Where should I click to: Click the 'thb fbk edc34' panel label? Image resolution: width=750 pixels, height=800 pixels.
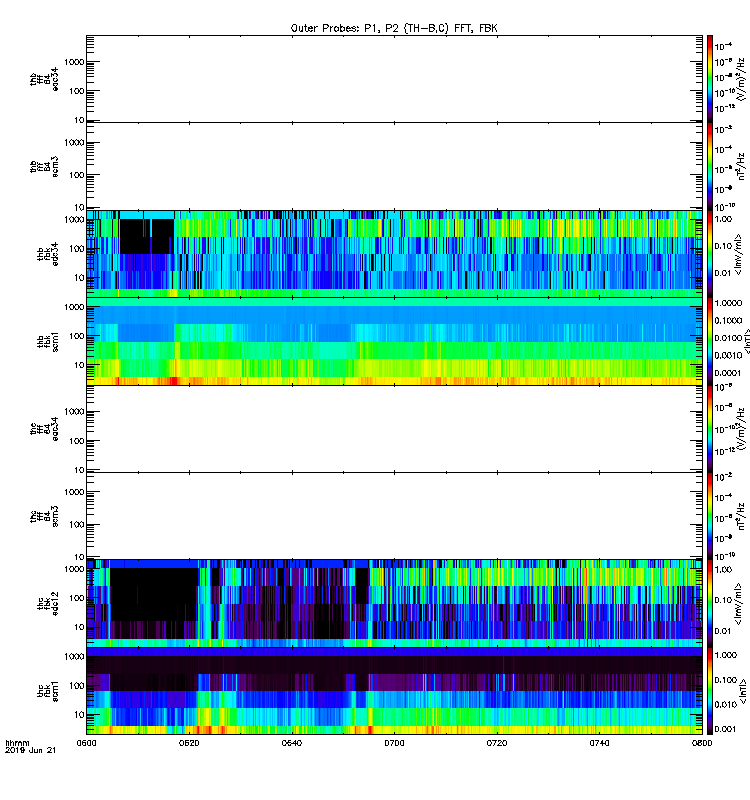pyautogui.click(x=48, y=254)
